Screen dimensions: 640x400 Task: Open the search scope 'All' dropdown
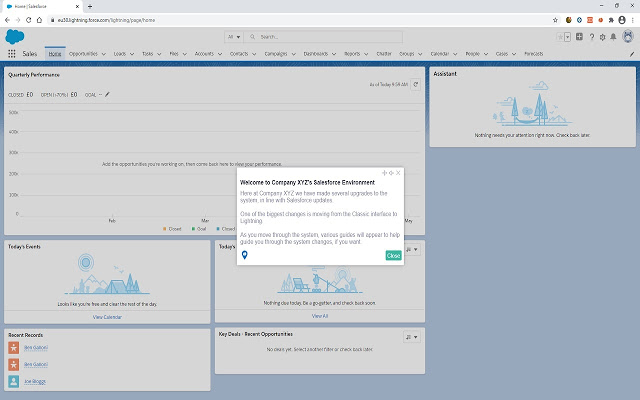tap(236, 37)
